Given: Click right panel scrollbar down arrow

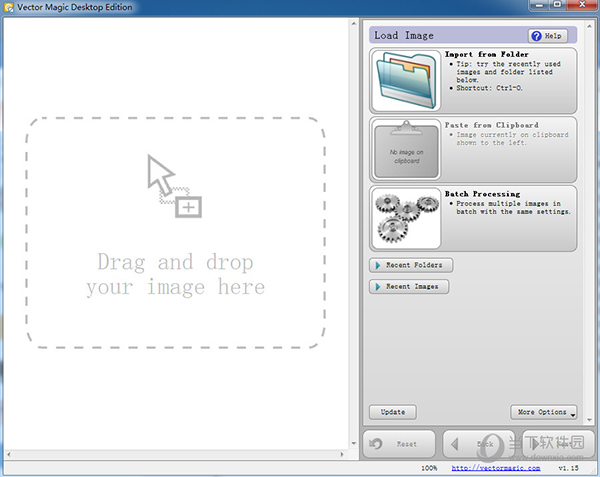Looking at the screenshot, I should click(x=589, y=420).
